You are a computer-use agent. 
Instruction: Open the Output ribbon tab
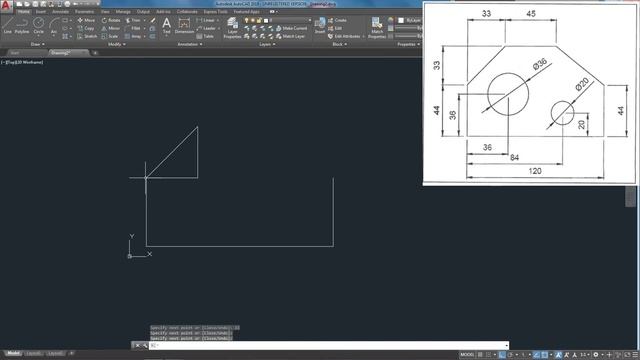click(x=143, y=12)
